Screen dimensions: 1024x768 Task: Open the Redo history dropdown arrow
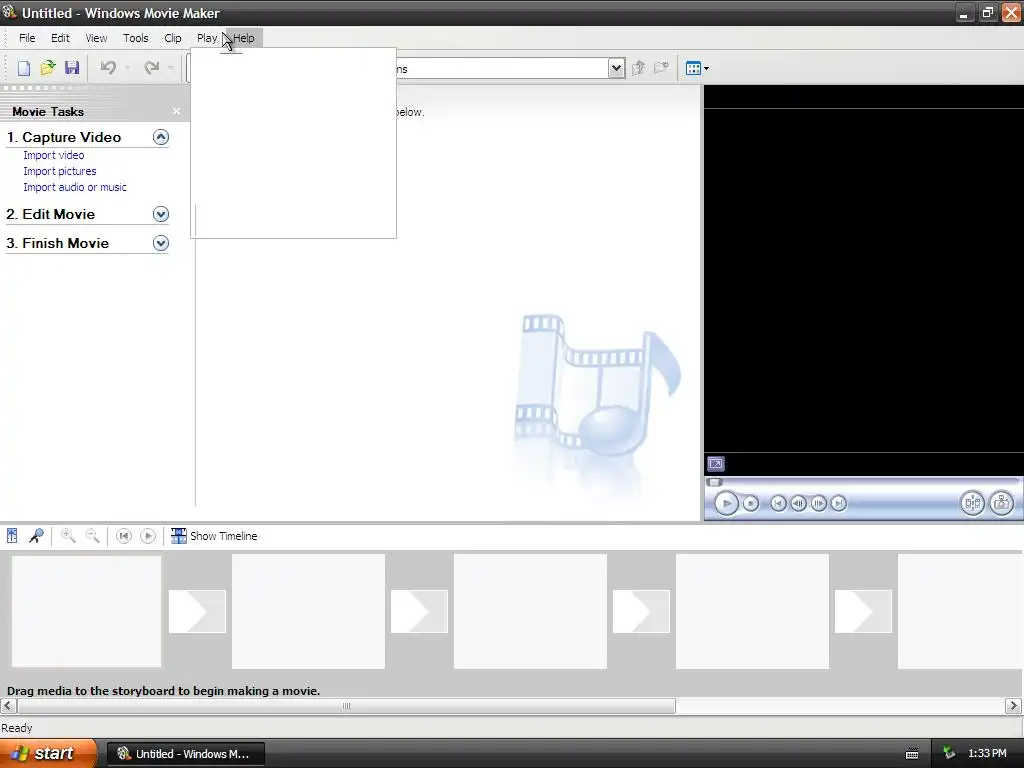pos(170,68)
